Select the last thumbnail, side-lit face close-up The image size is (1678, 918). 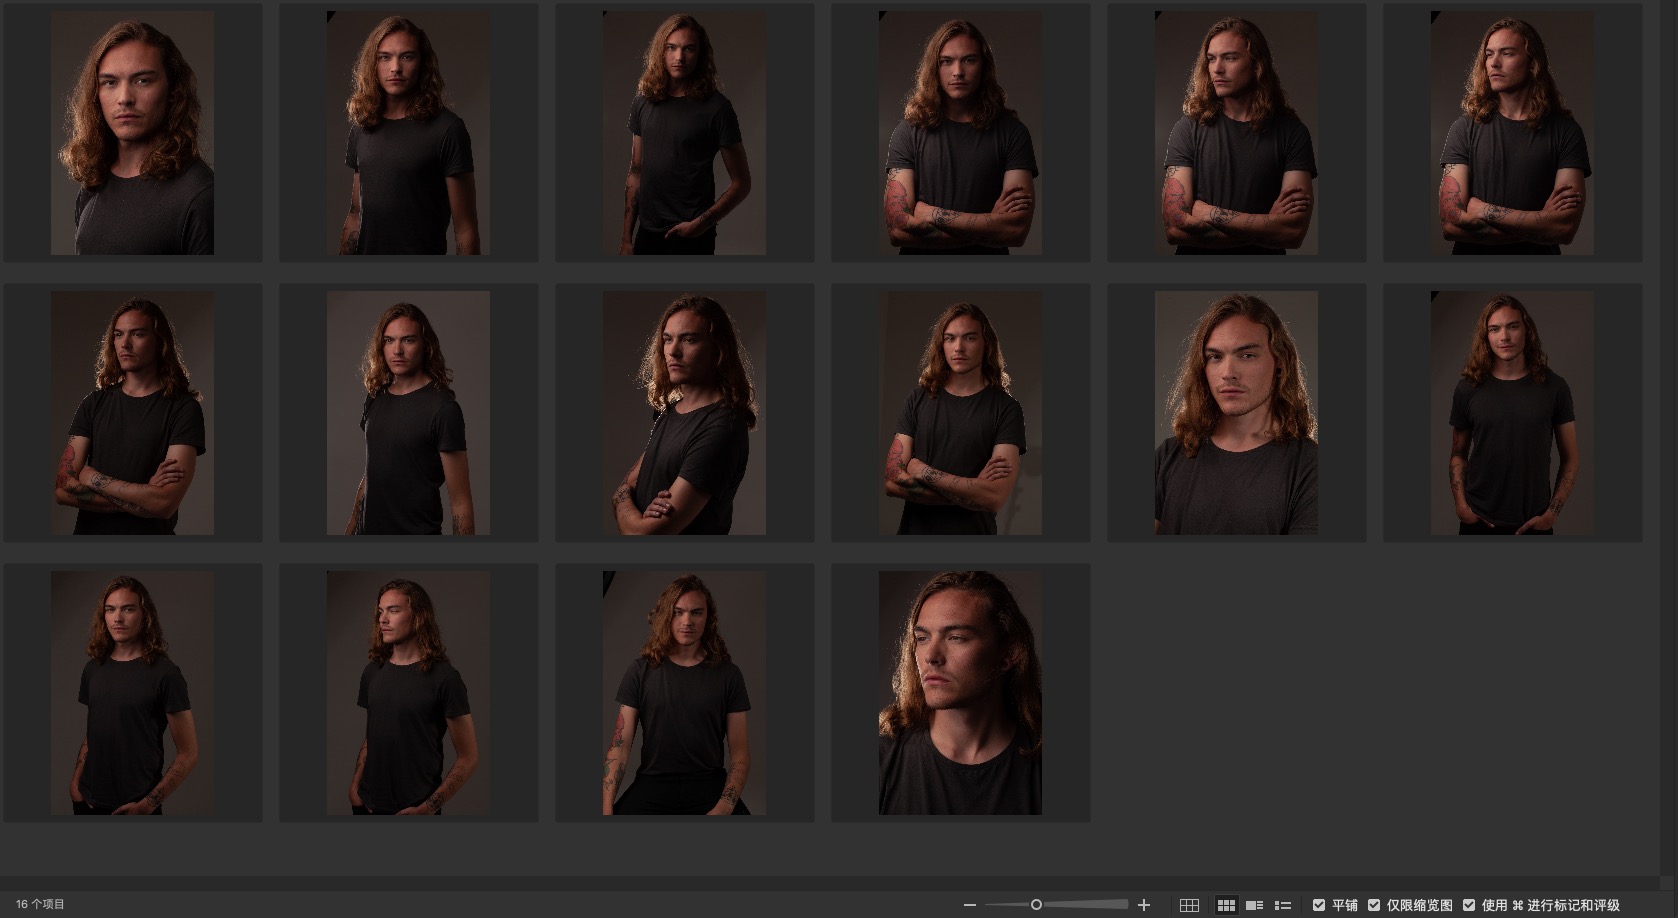(x=960, y=693)
